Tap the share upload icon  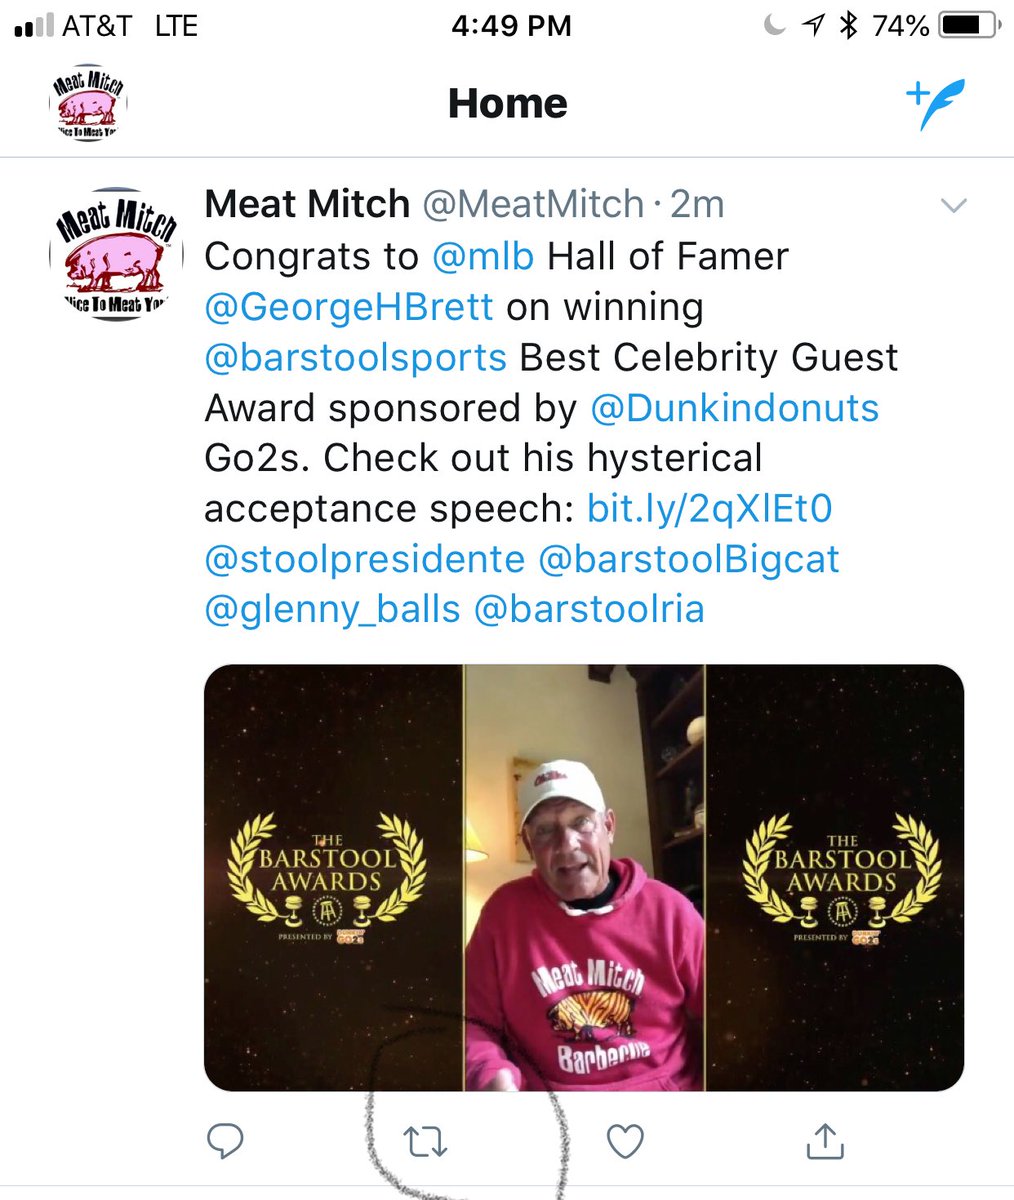[x=825, y=1140]
